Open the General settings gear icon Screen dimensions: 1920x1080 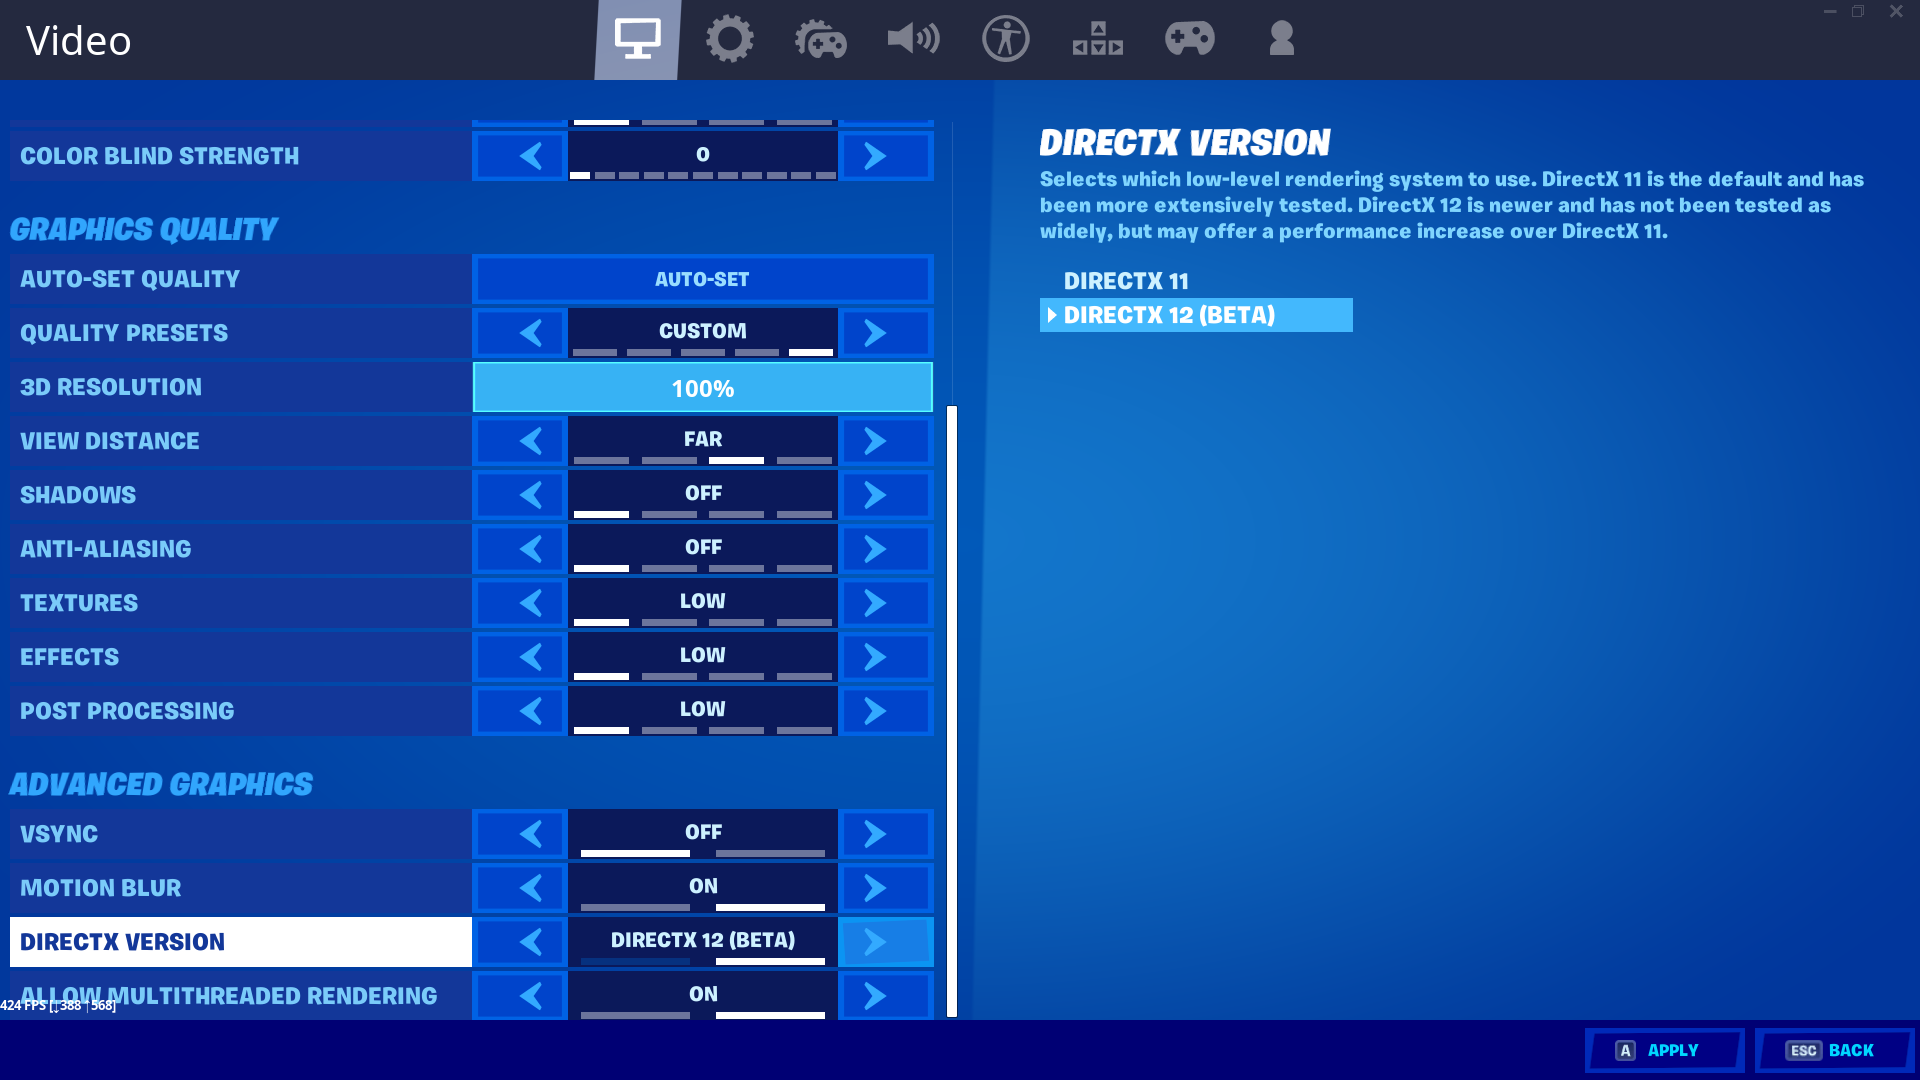(729, 40)
